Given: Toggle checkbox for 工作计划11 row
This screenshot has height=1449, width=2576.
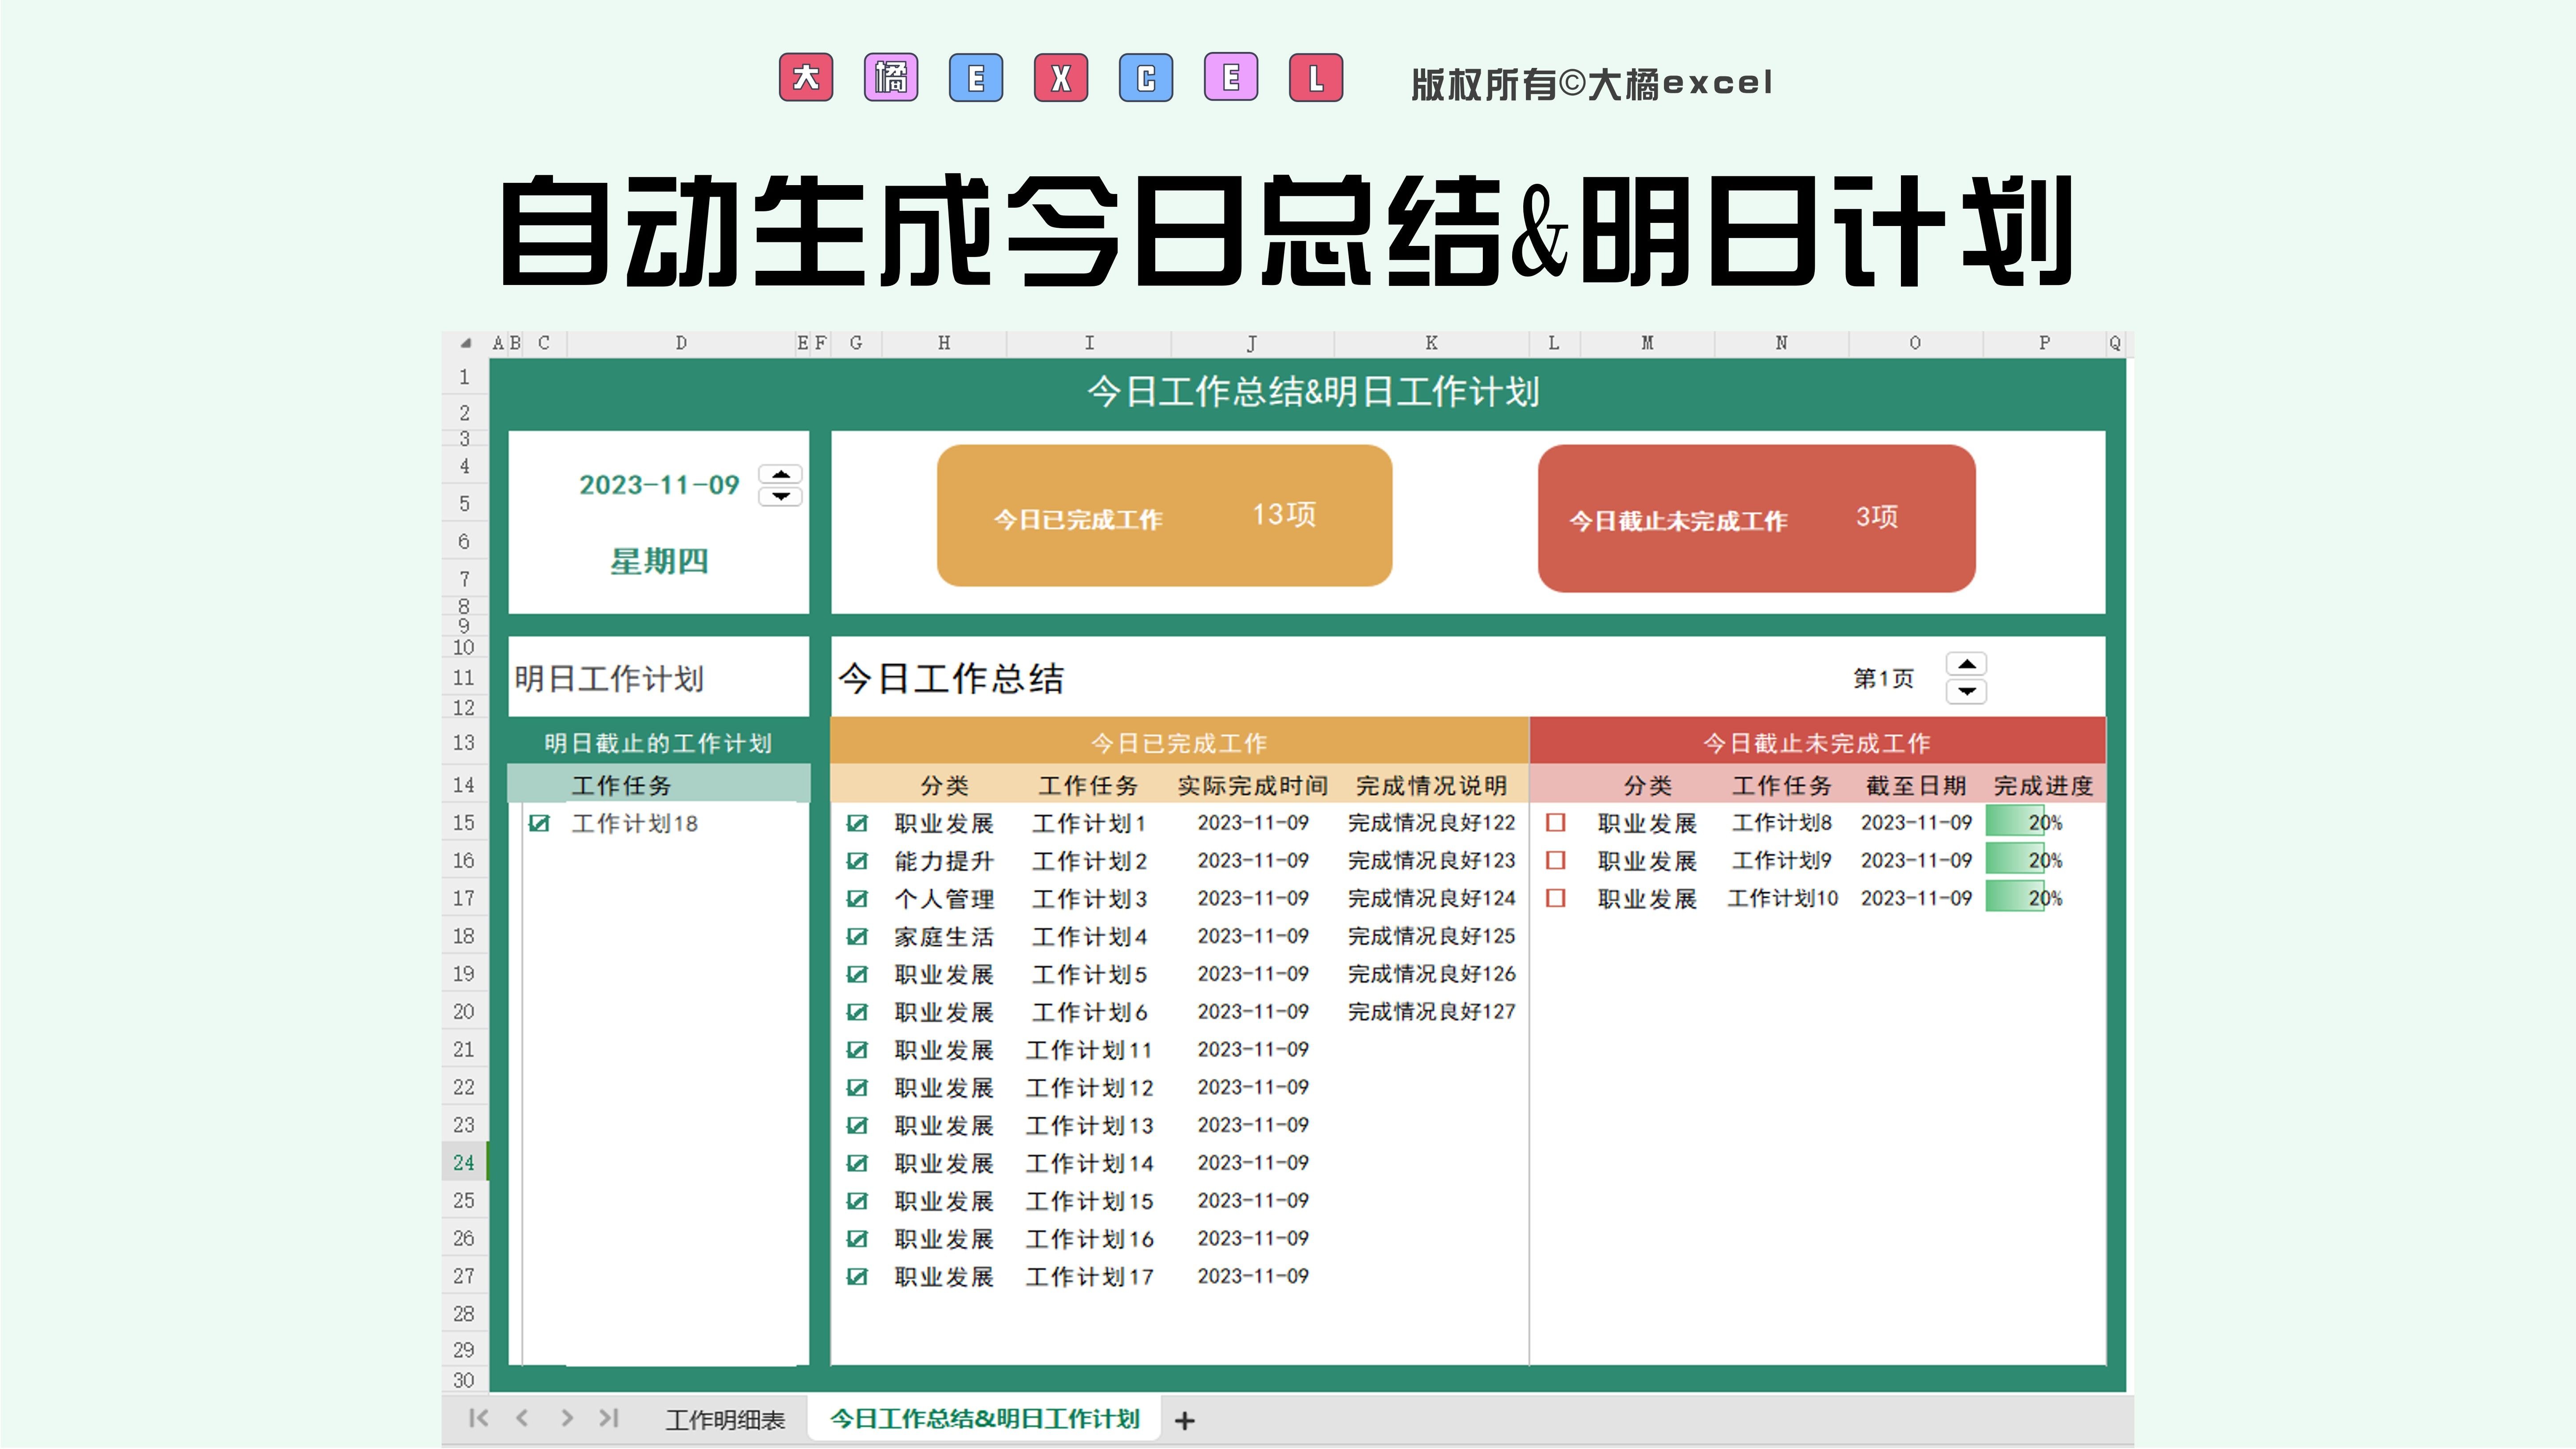Looking at the screenshot, I should (x=857, y=1050).
